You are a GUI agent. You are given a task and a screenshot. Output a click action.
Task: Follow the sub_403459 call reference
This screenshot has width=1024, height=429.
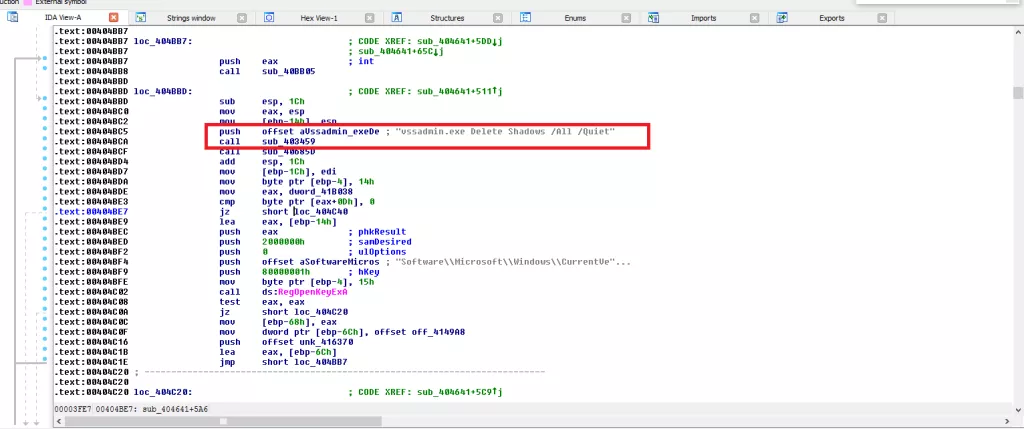(281, 142)
